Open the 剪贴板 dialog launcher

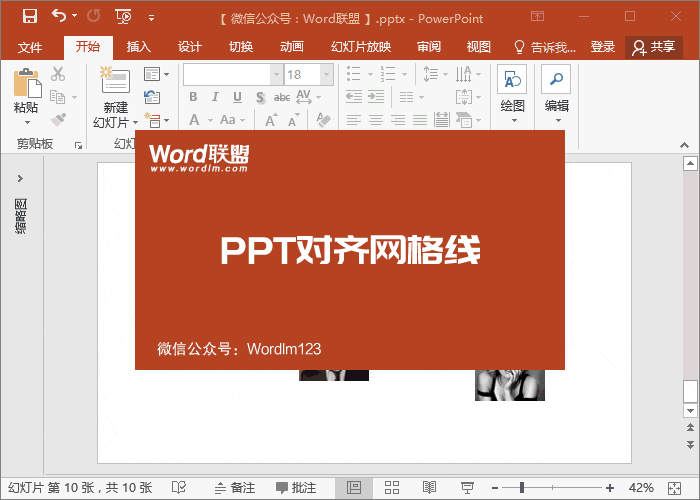tap(79, 145)
